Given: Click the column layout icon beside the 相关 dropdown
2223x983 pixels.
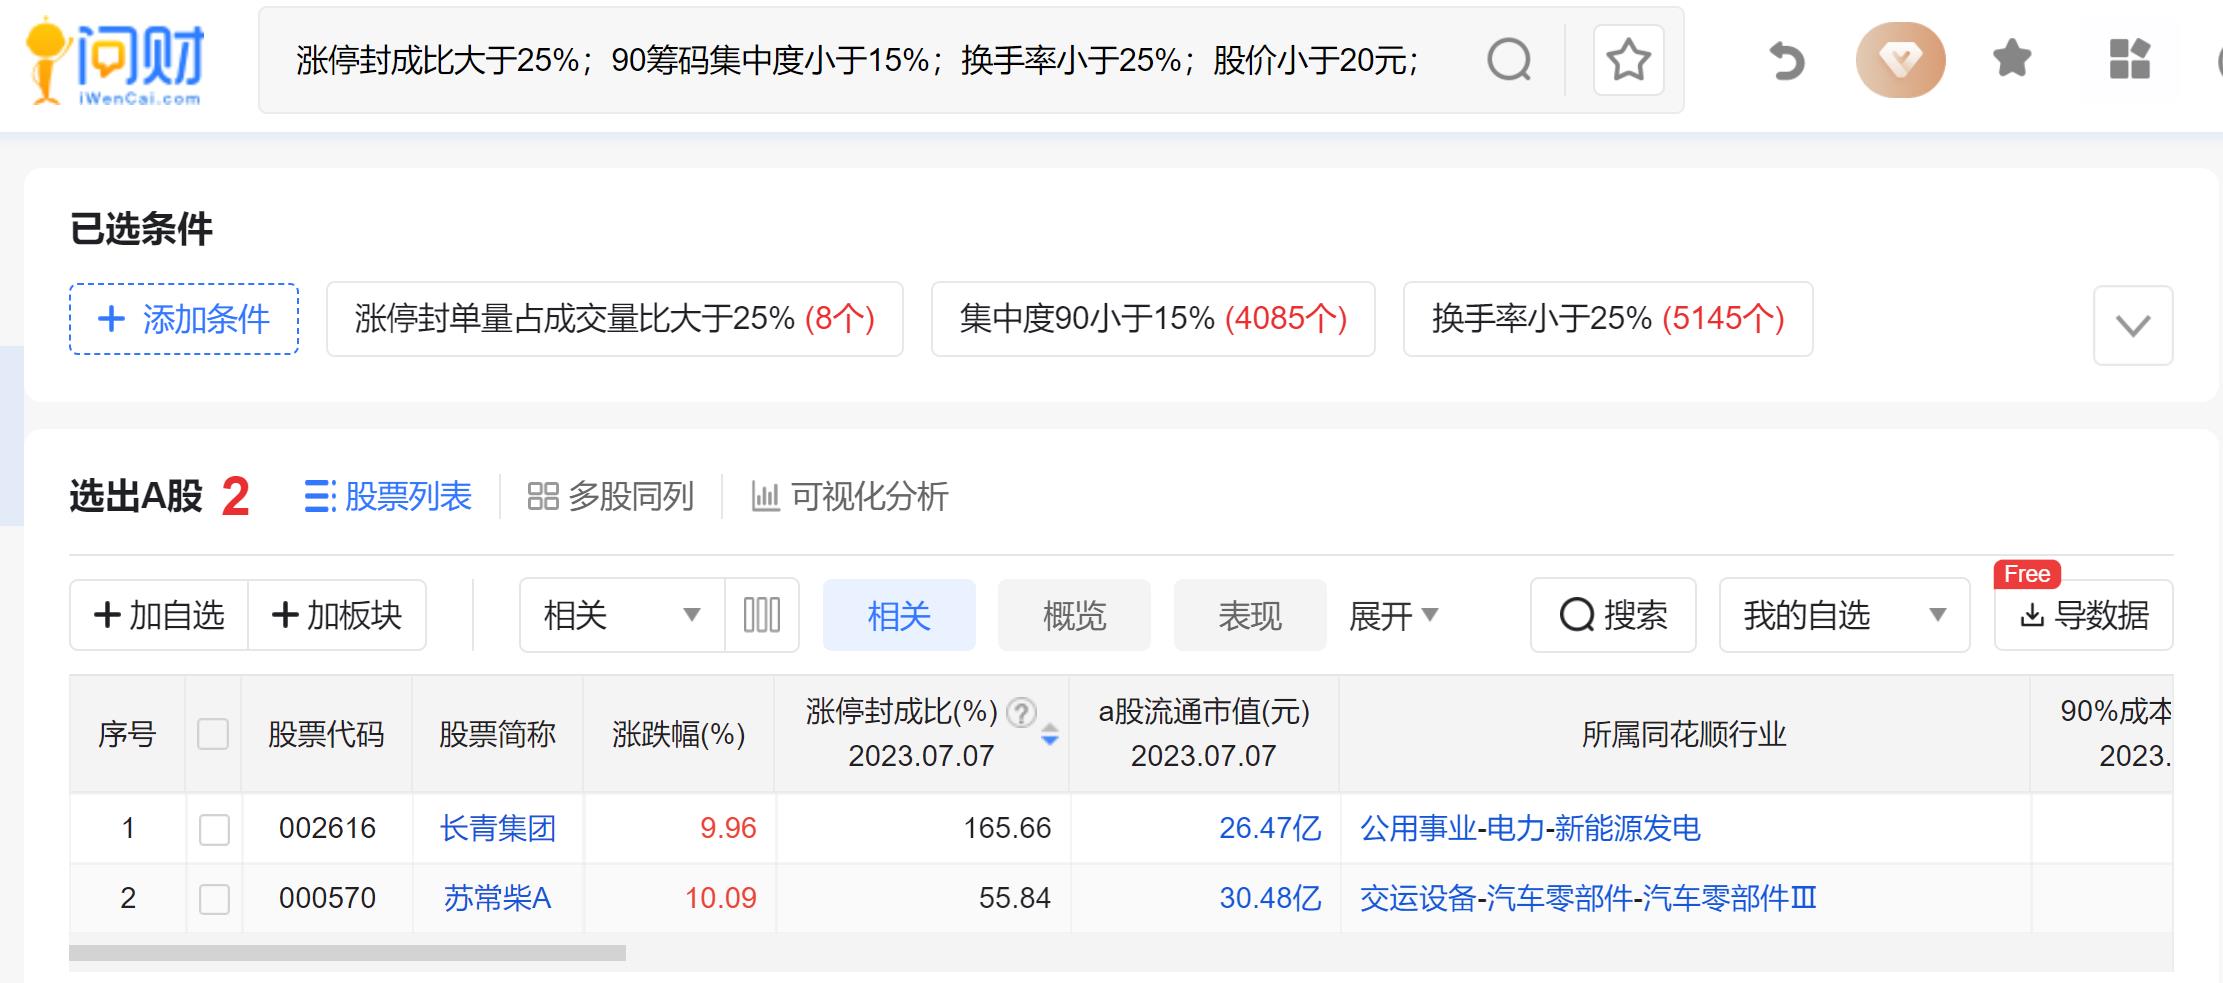Looking at the screenshot, I should pyautogui.click(x=762, y=615).
